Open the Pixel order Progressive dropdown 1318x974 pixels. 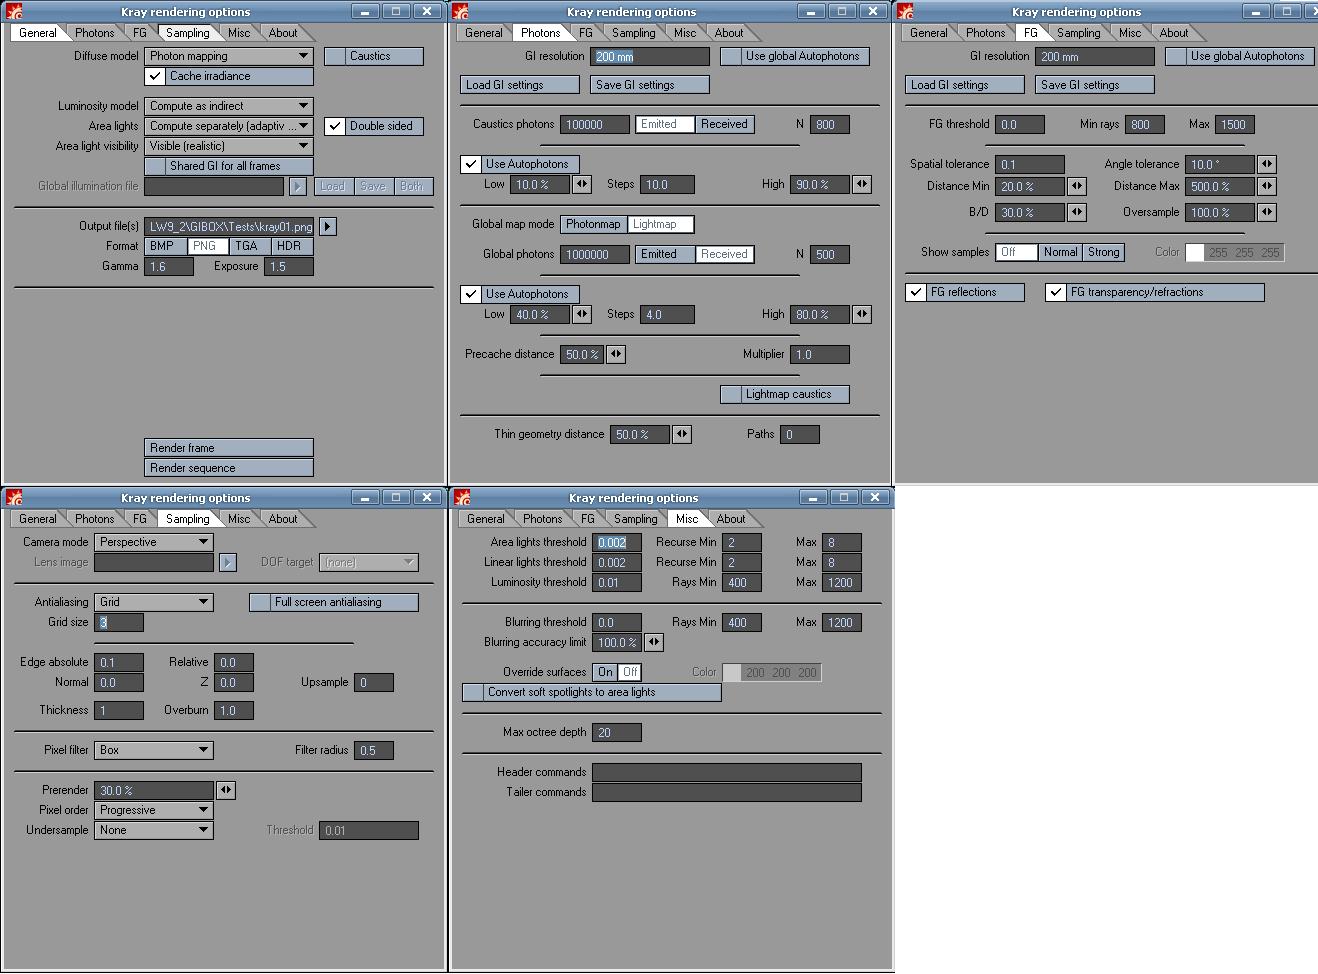154,810
